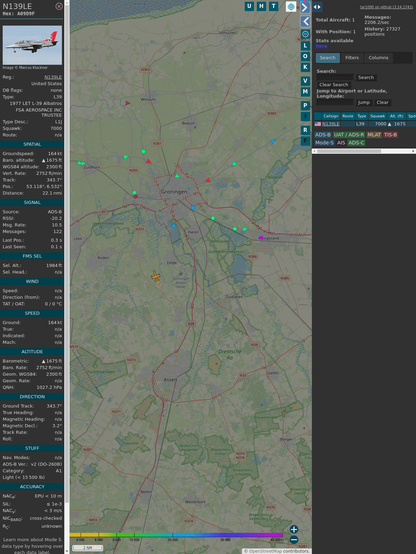Click the Clear button next to Jump
416x554 pixels.
pos(382,102)
